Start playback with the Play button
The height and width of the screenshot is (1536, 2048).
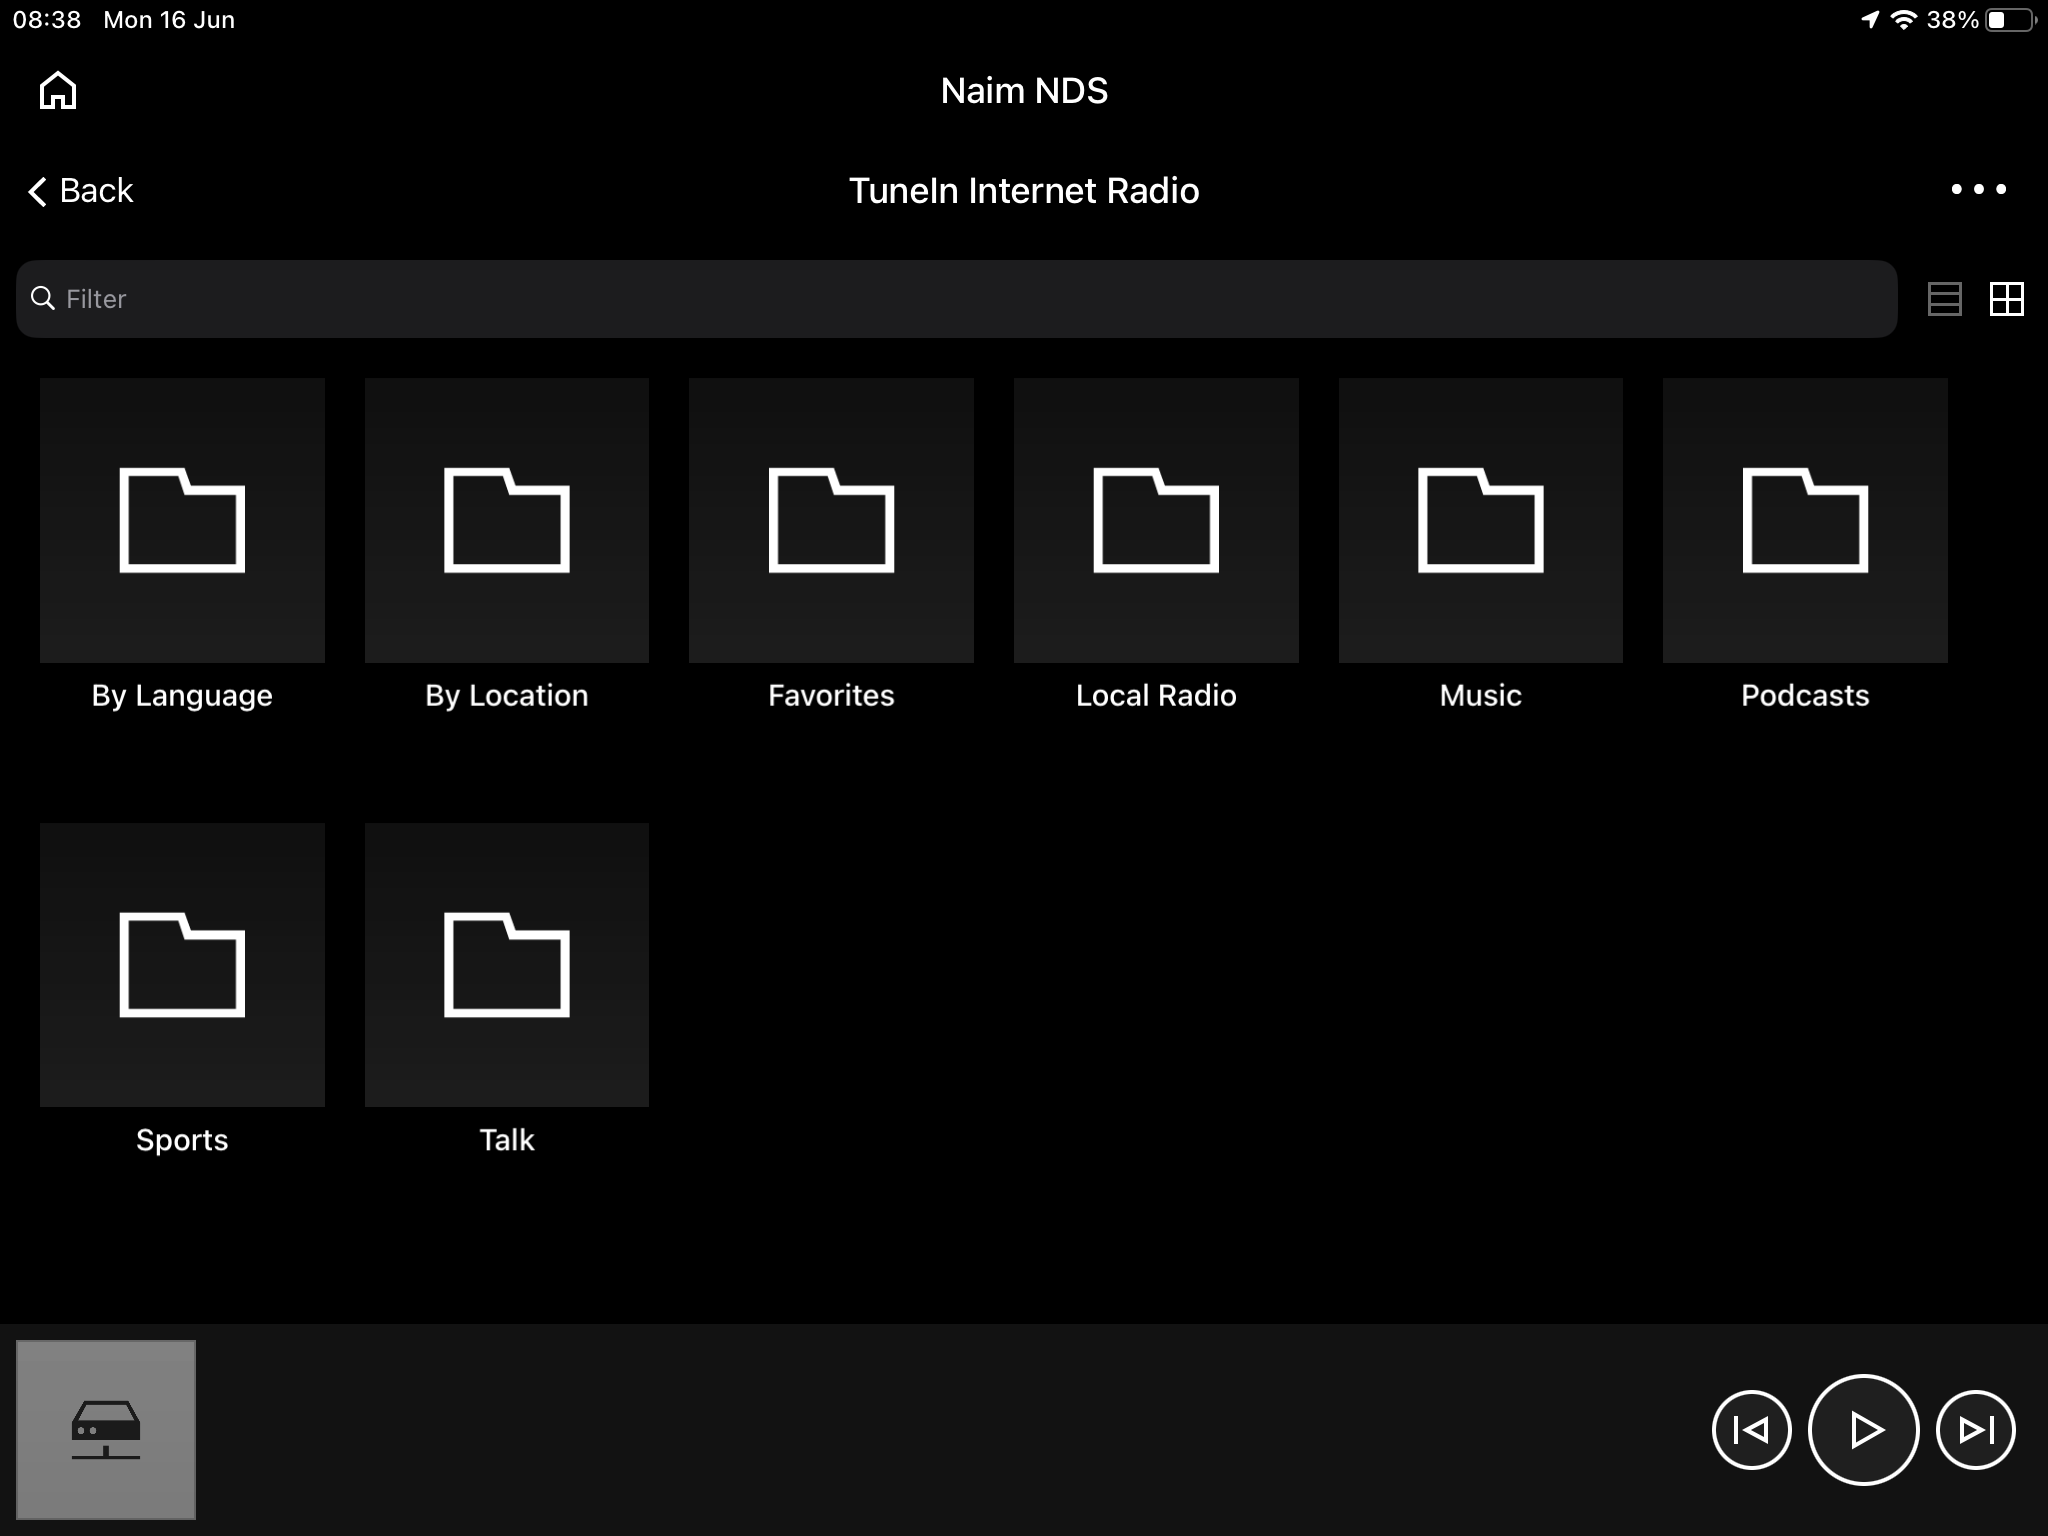(1863, 1430)
